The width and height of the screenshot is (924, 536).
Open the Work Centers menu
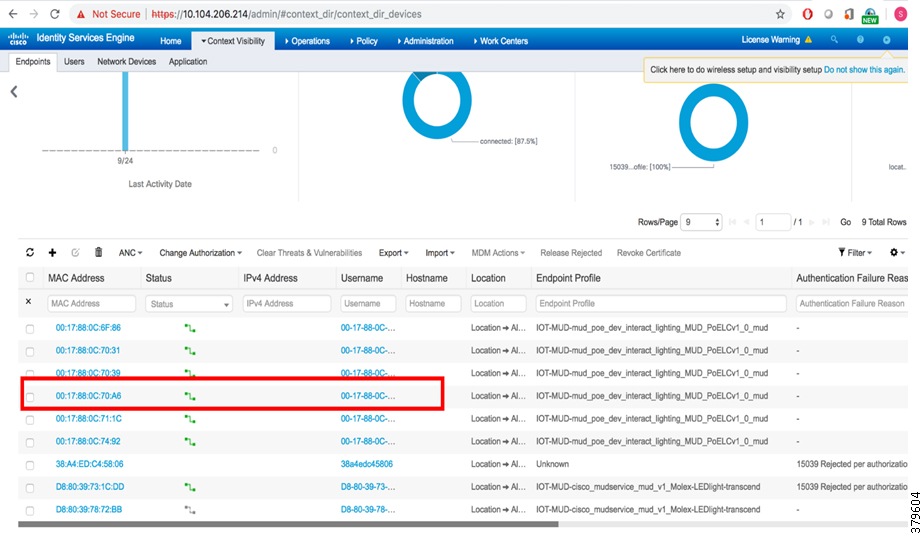point(501,41)
